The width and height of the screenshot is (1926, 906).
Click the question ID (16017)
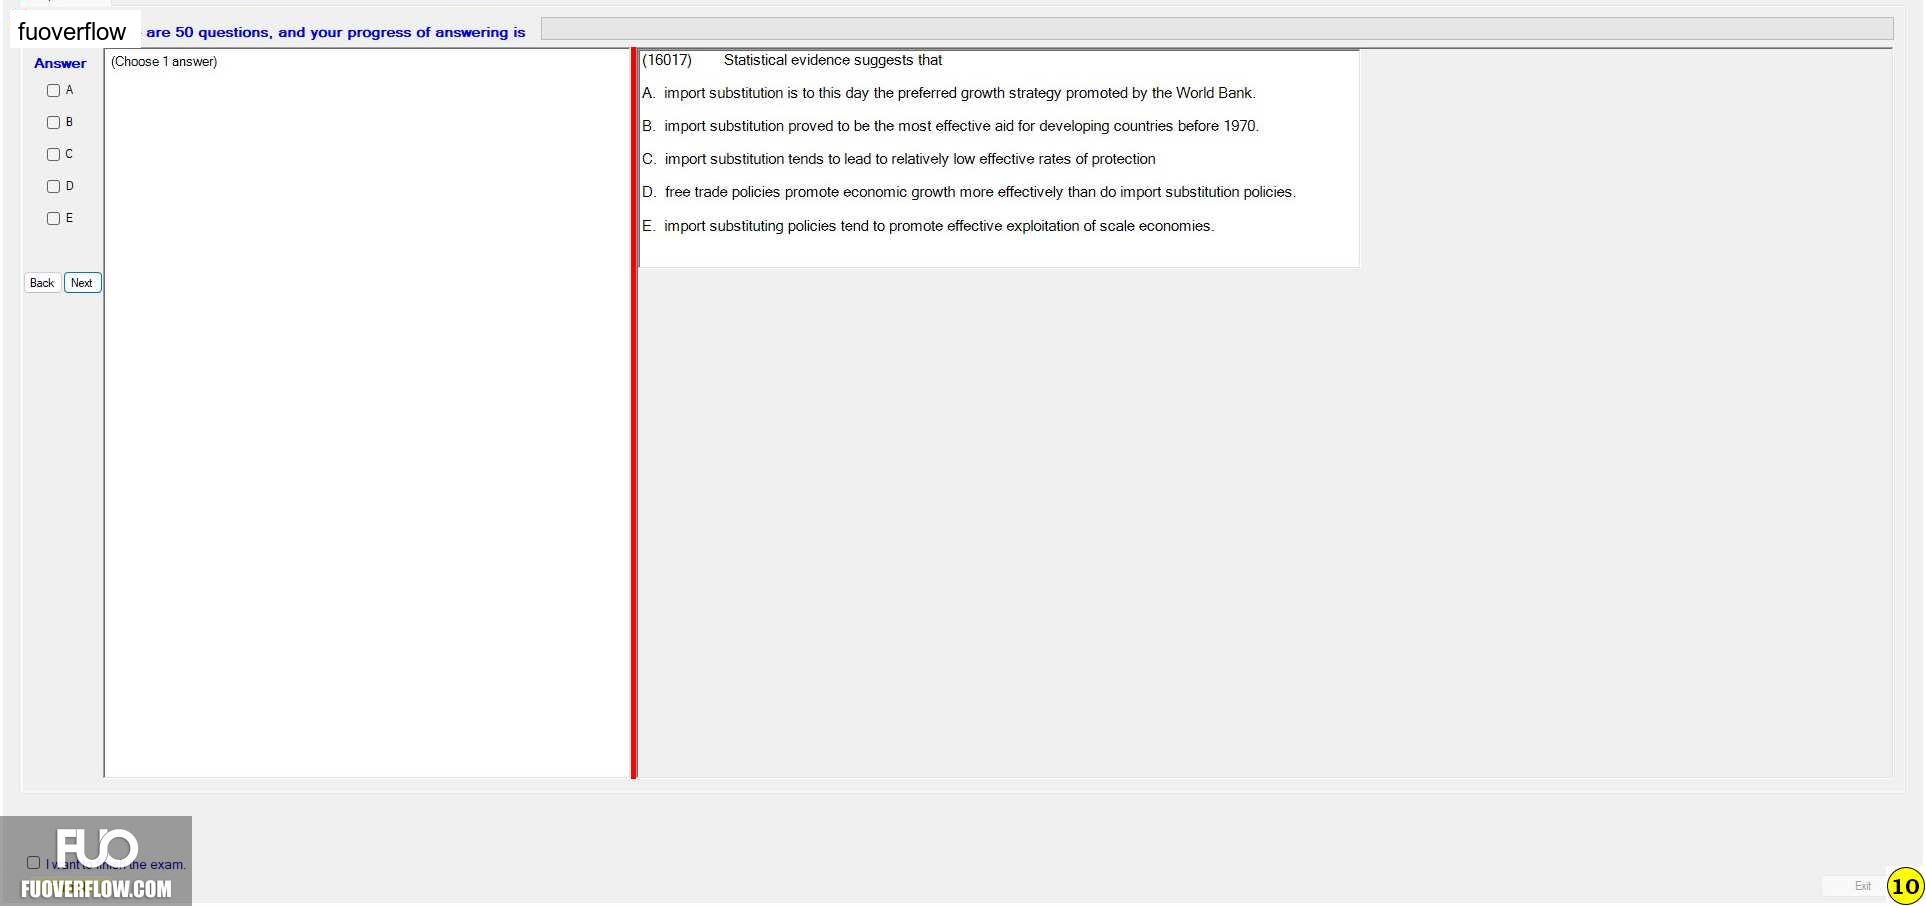667,60
